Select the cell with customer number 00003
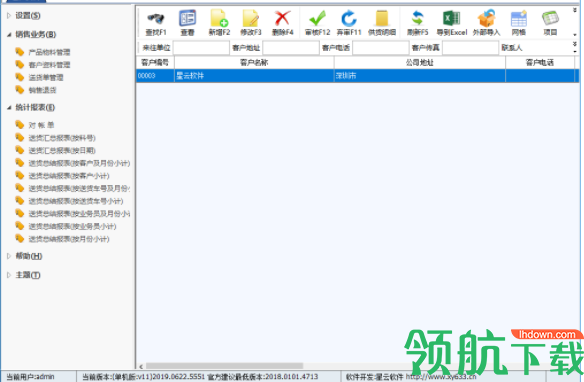The image size is (584, 382). (155, 76)
